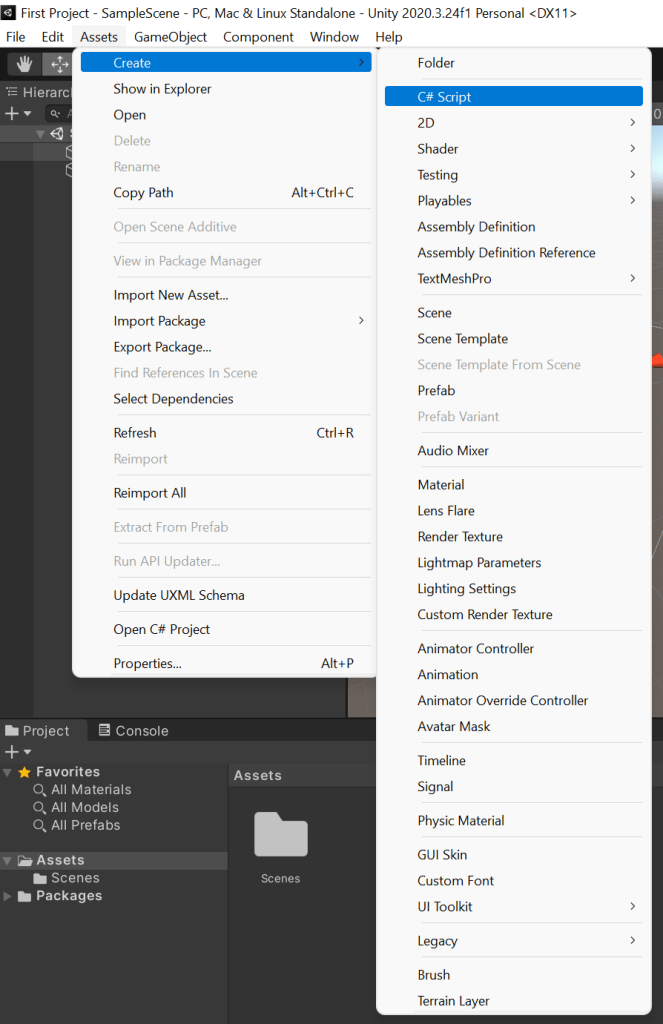Select the Hand tool in toolbar

pyautogui.click(x=24, y=64)
